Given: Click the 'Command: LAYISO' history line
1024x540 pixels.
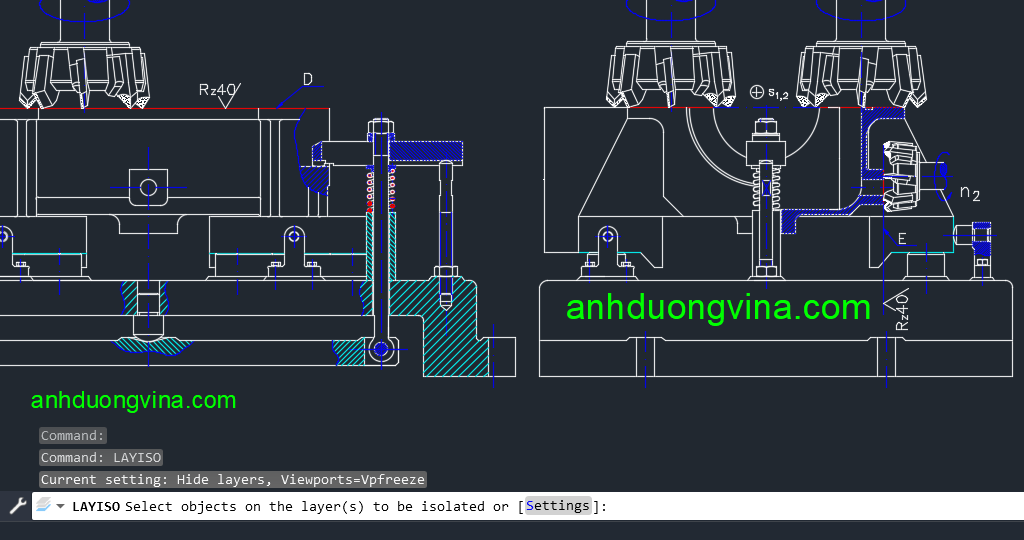Looking at the screenshot, I should click(101, 457).
